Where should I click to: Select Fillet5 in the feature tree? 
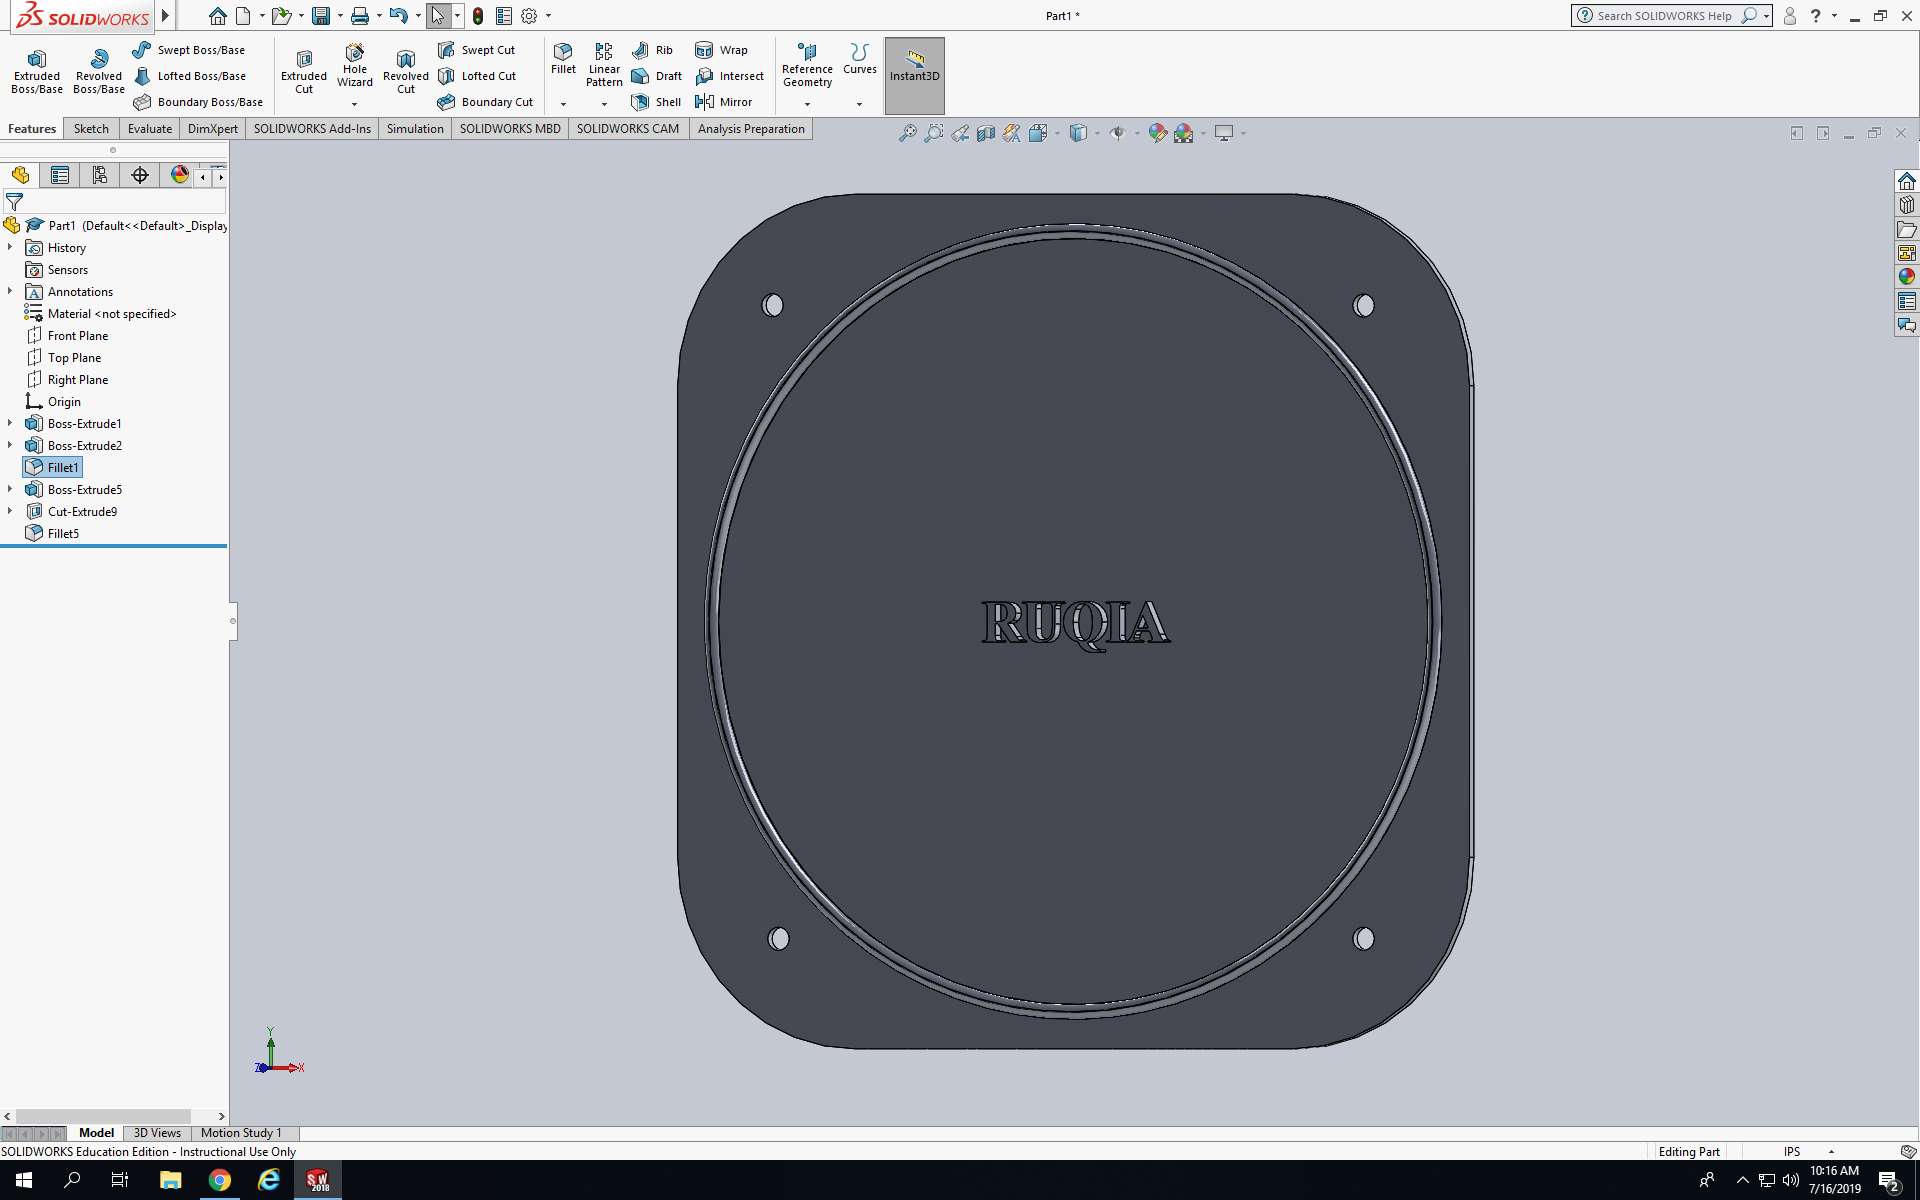[63, 534]
